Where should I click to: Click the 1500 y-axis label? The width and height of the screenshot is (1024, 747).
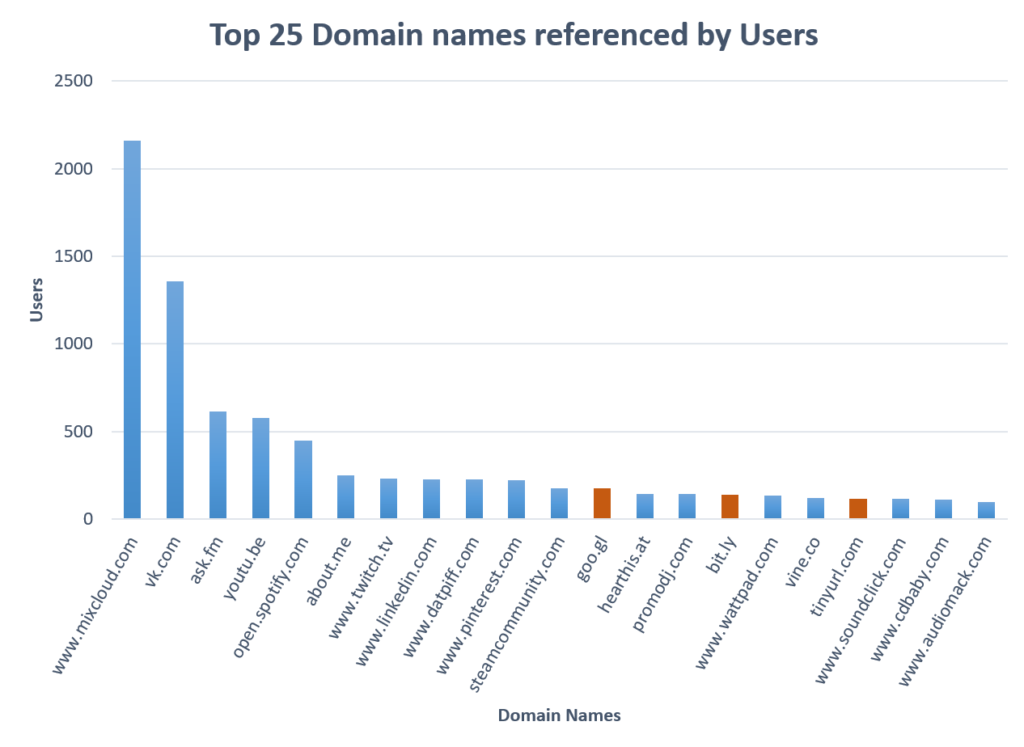point(73,256)
